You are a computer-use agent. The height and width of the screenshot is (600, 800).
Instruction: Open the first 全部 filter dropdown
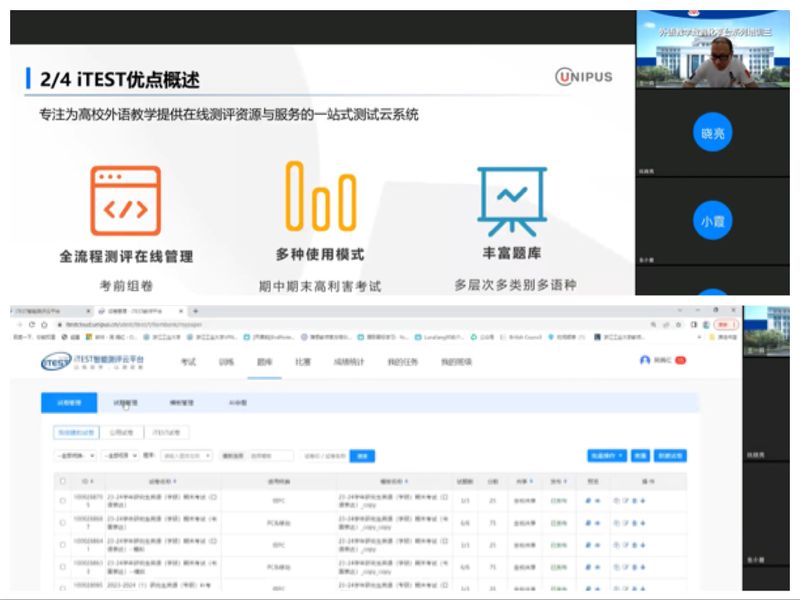tap(76, 456)
